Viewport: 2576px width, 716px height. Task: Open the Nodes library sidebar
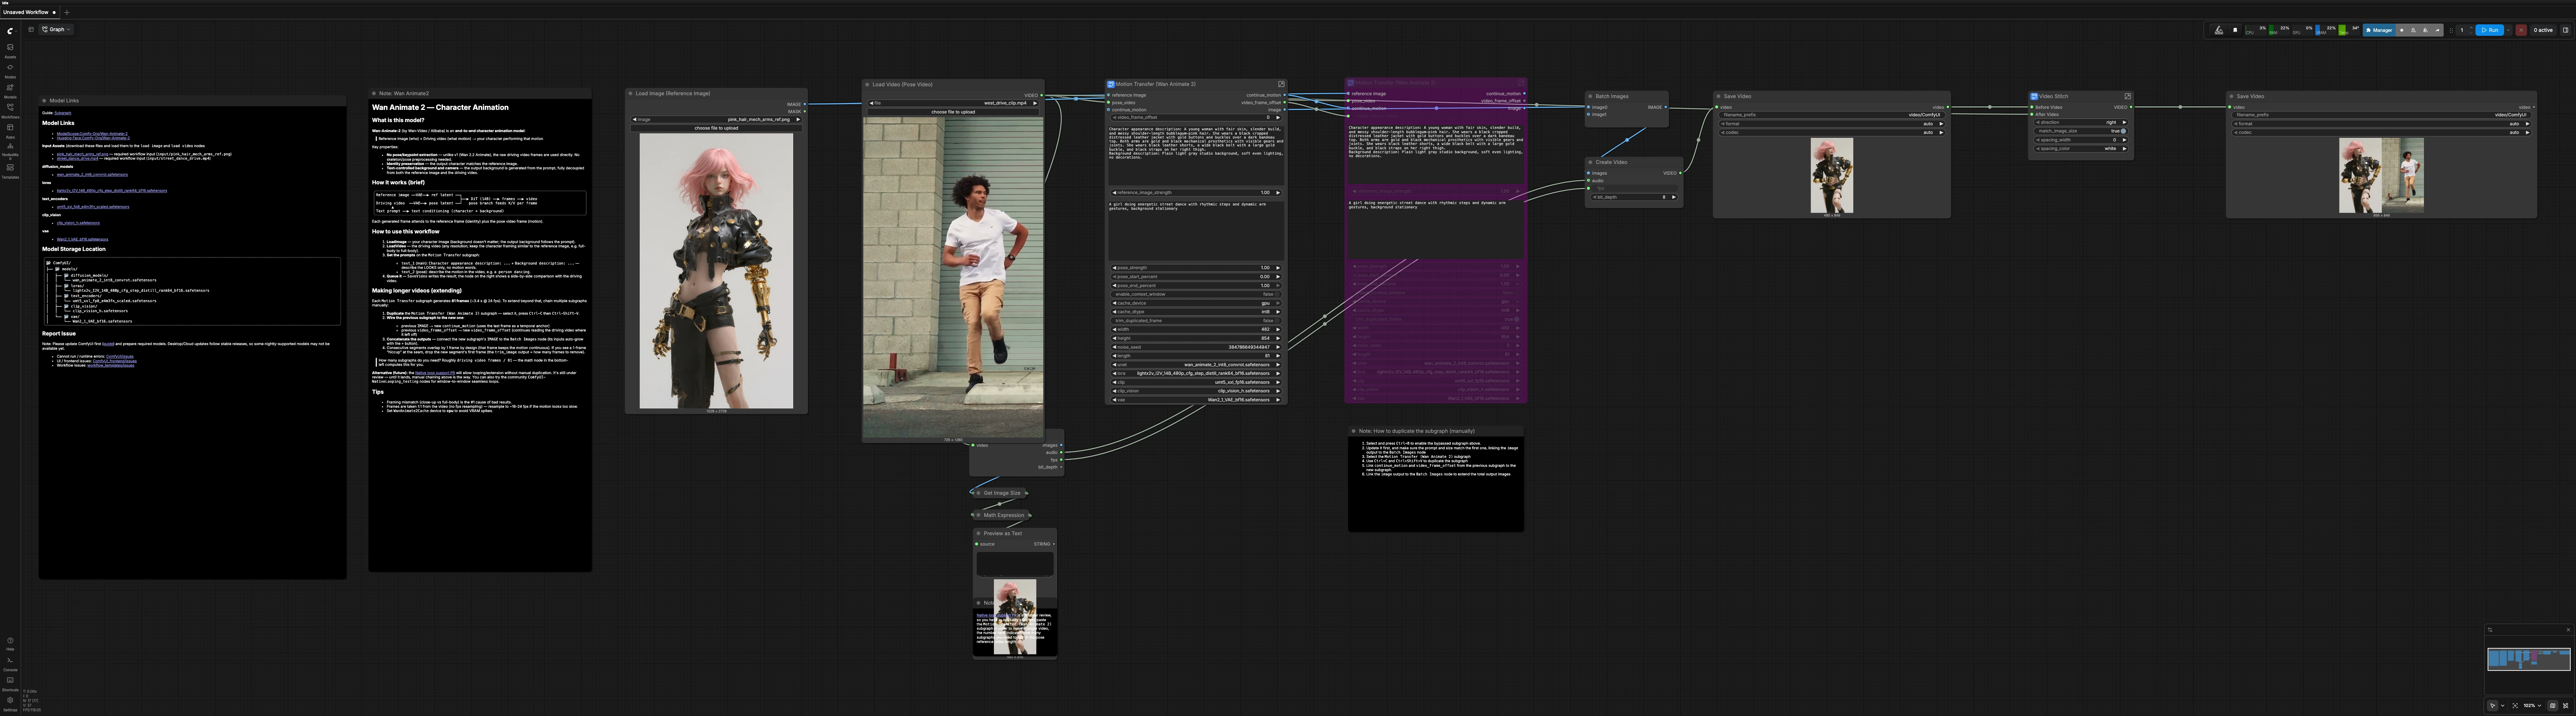pos(10,71)
